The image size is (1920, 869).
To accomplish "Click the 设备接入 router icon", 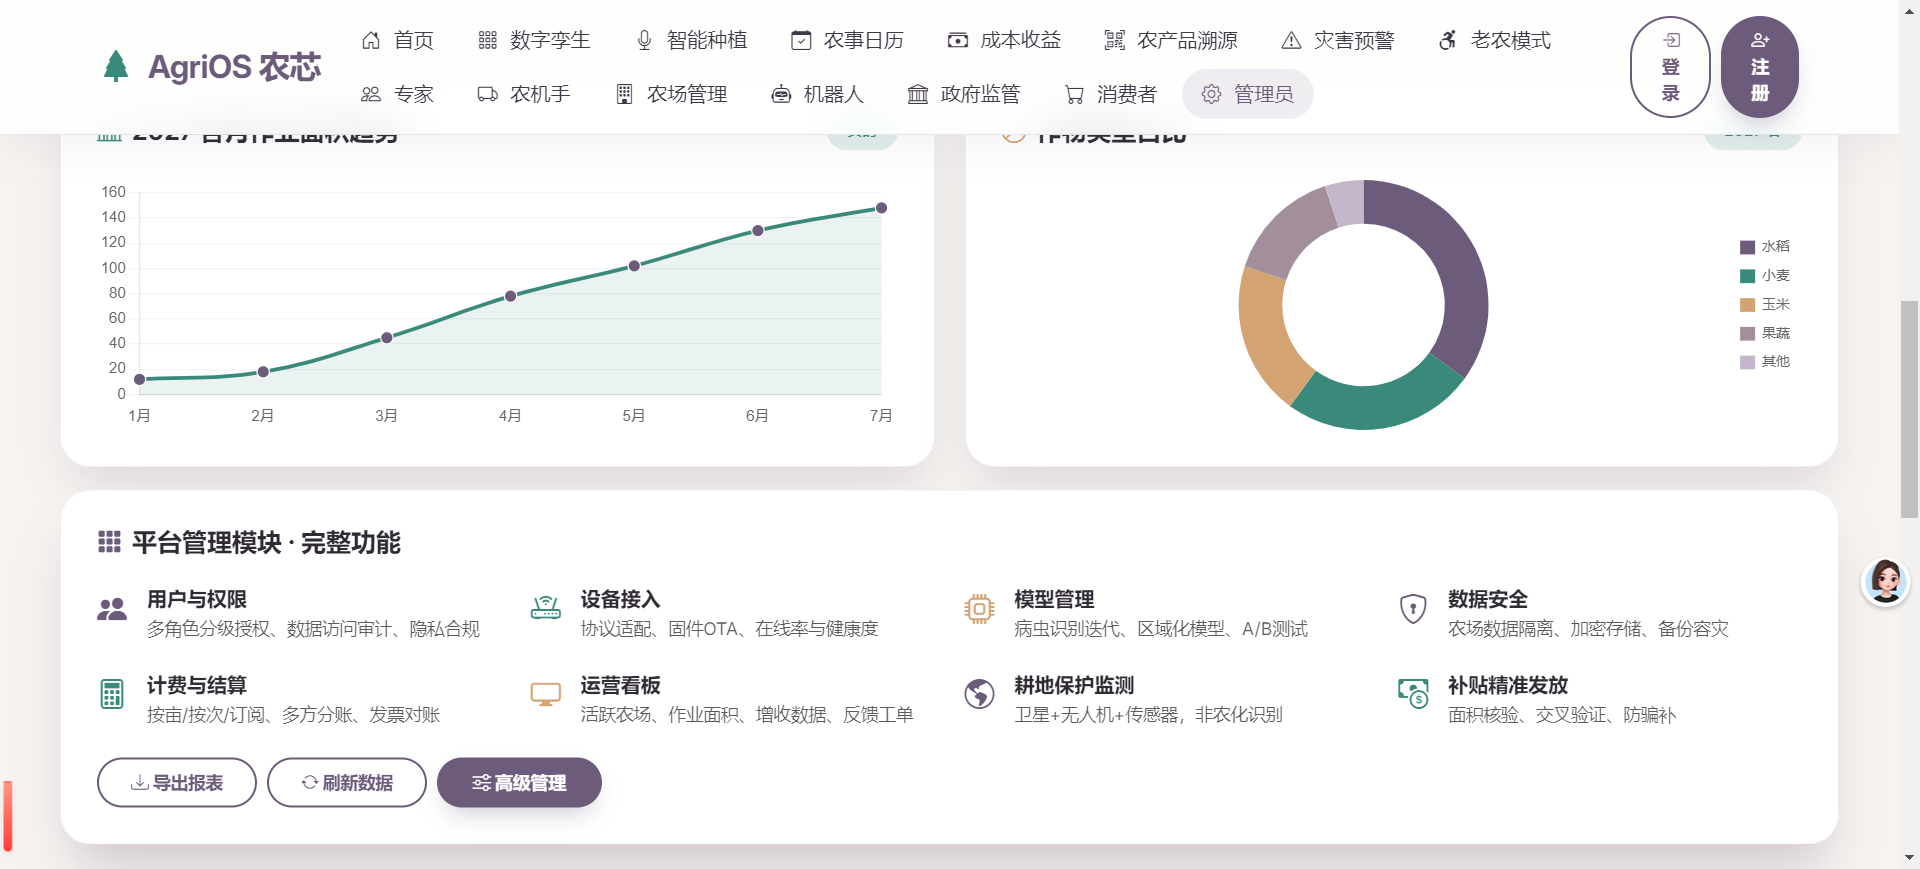I will (546, 607).
